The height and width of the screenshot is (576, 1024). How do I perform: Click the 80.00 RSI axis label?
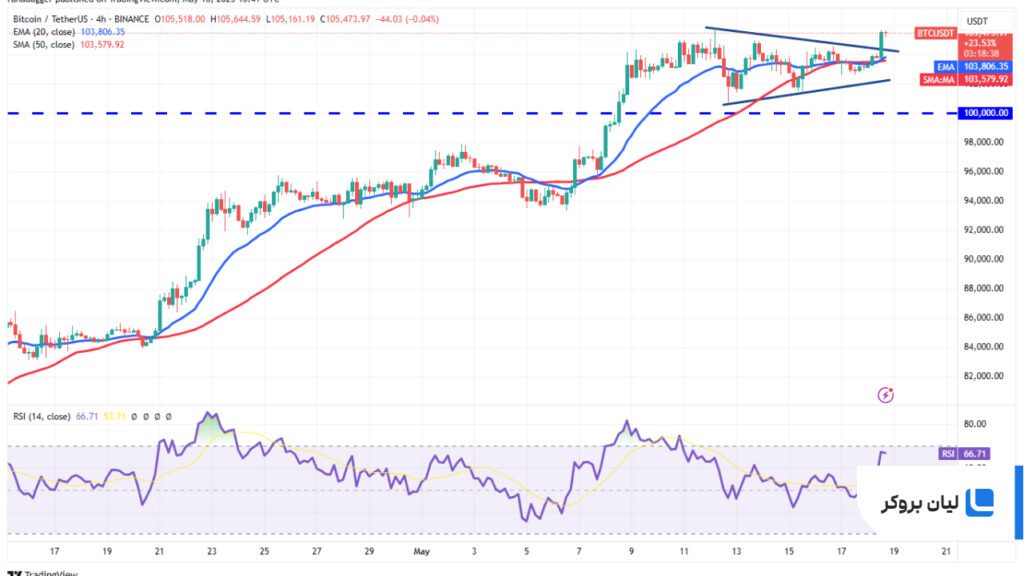(x=974, y=424)
